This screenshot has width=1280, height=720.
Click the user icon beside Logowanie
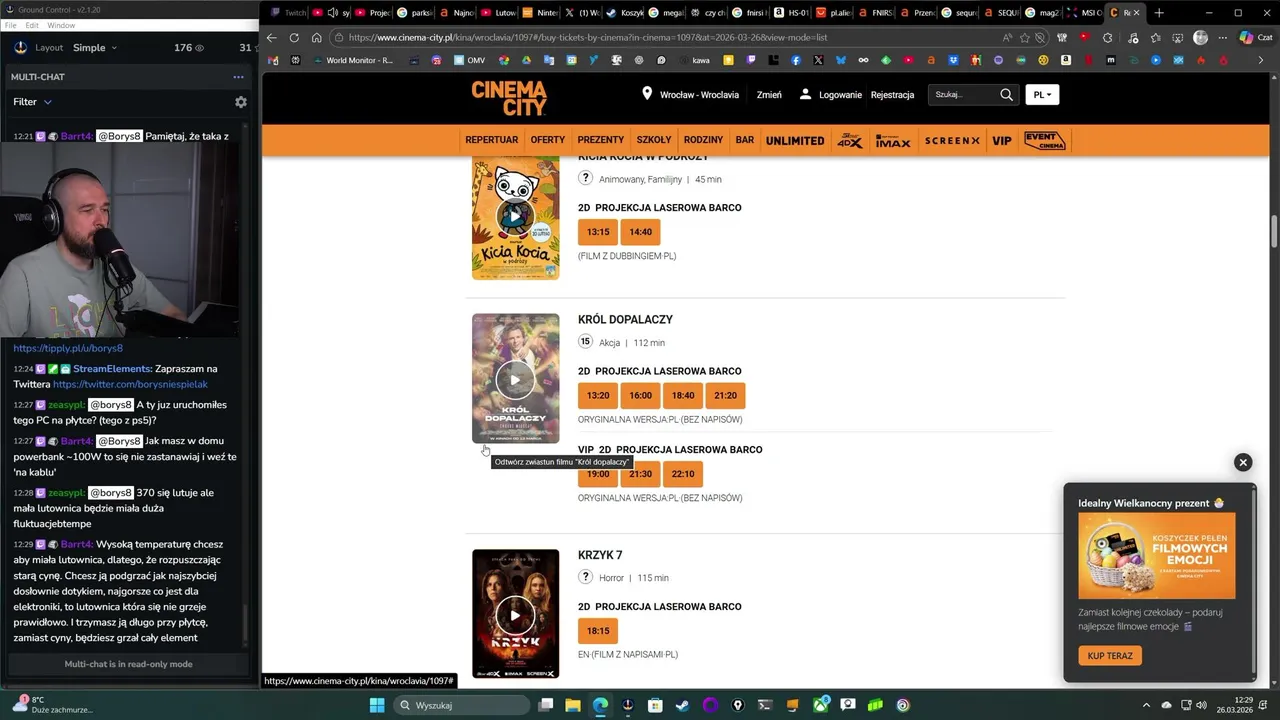(805, 94)
